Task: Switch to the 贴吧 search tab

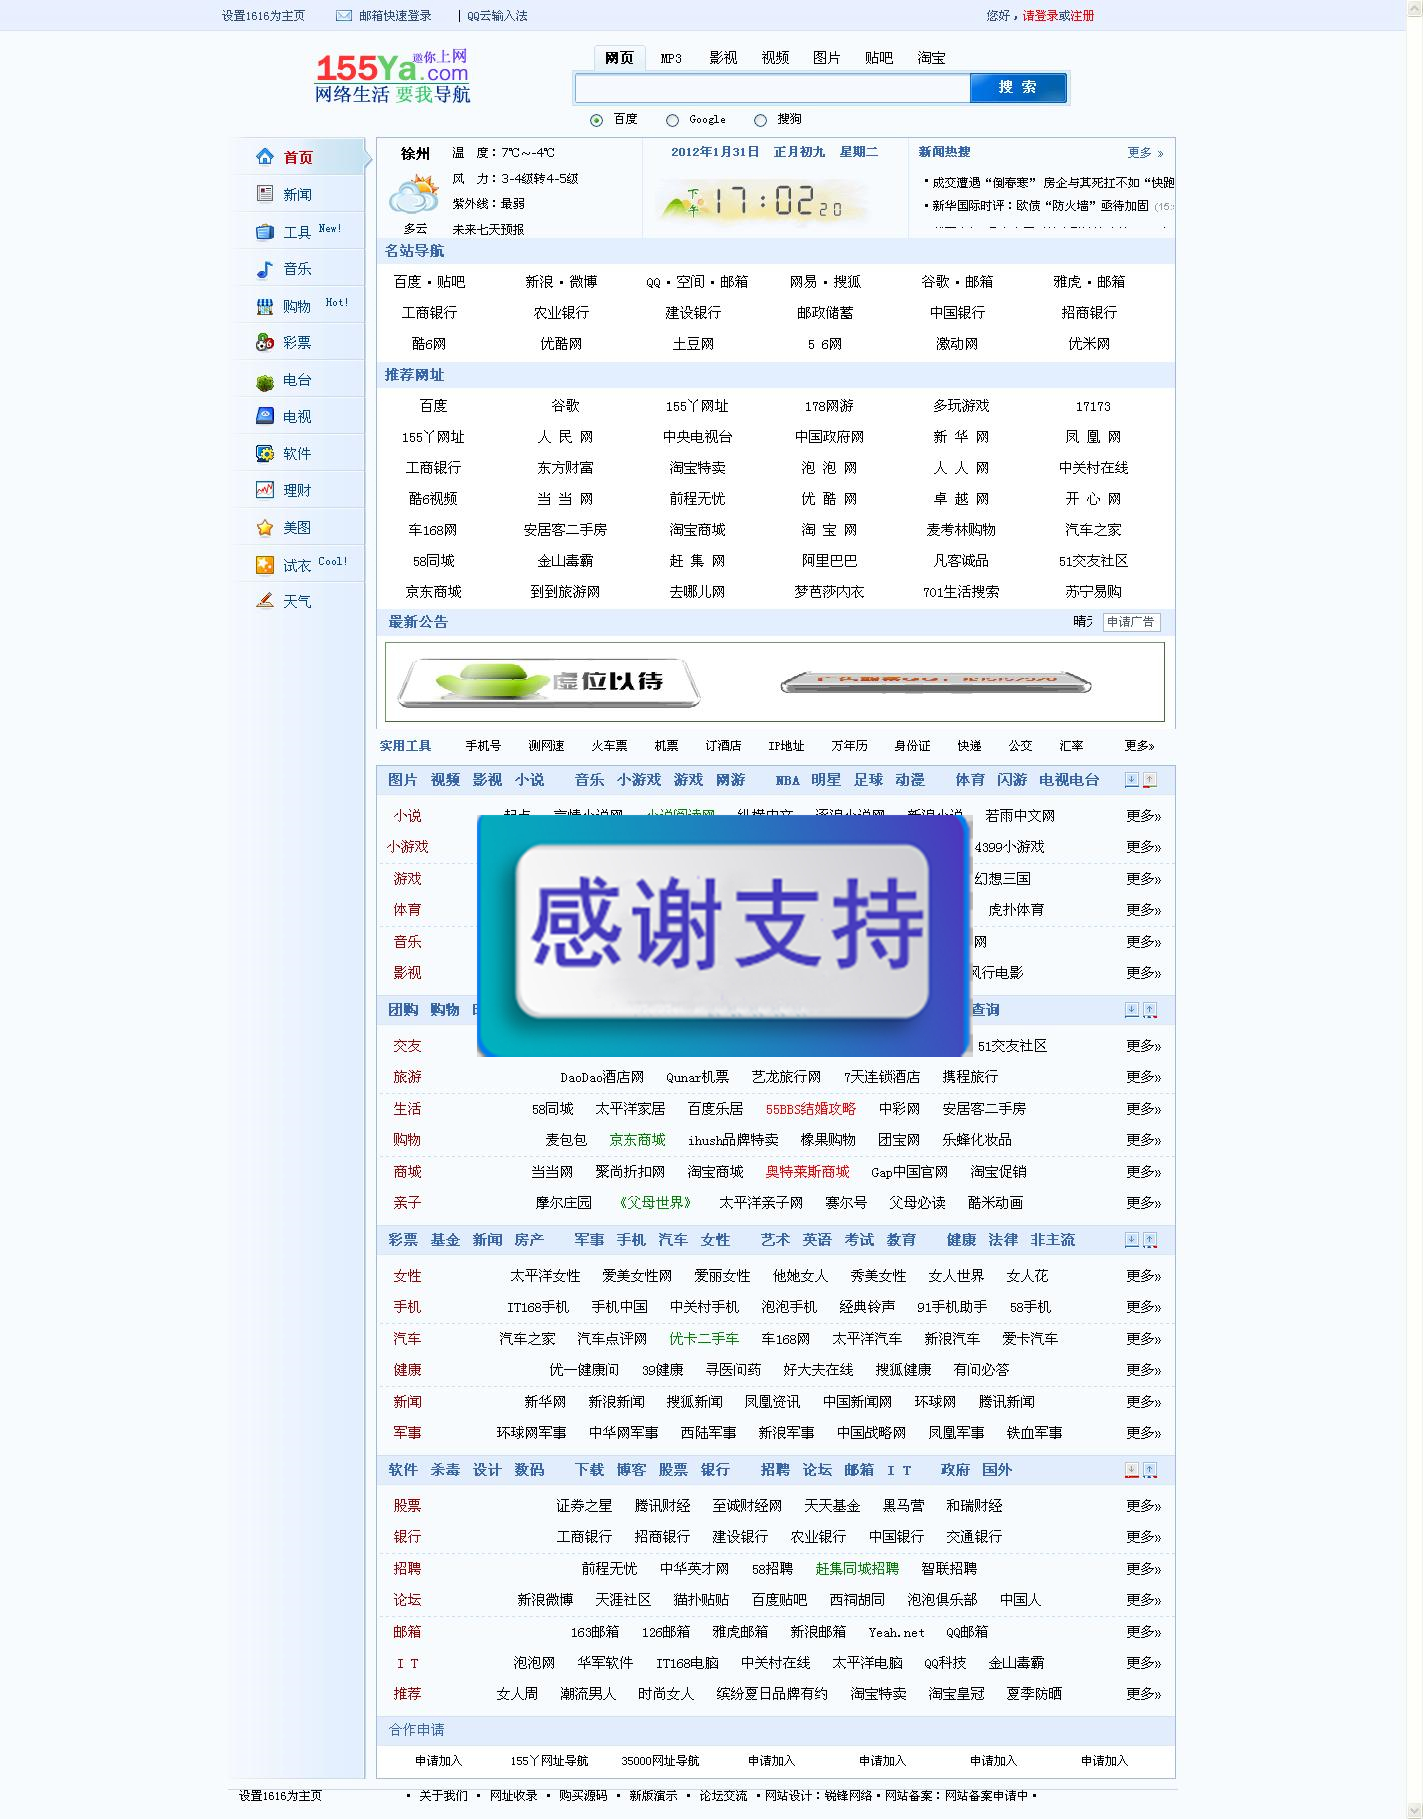Action: pyautogui.click(x=879, y=58)
